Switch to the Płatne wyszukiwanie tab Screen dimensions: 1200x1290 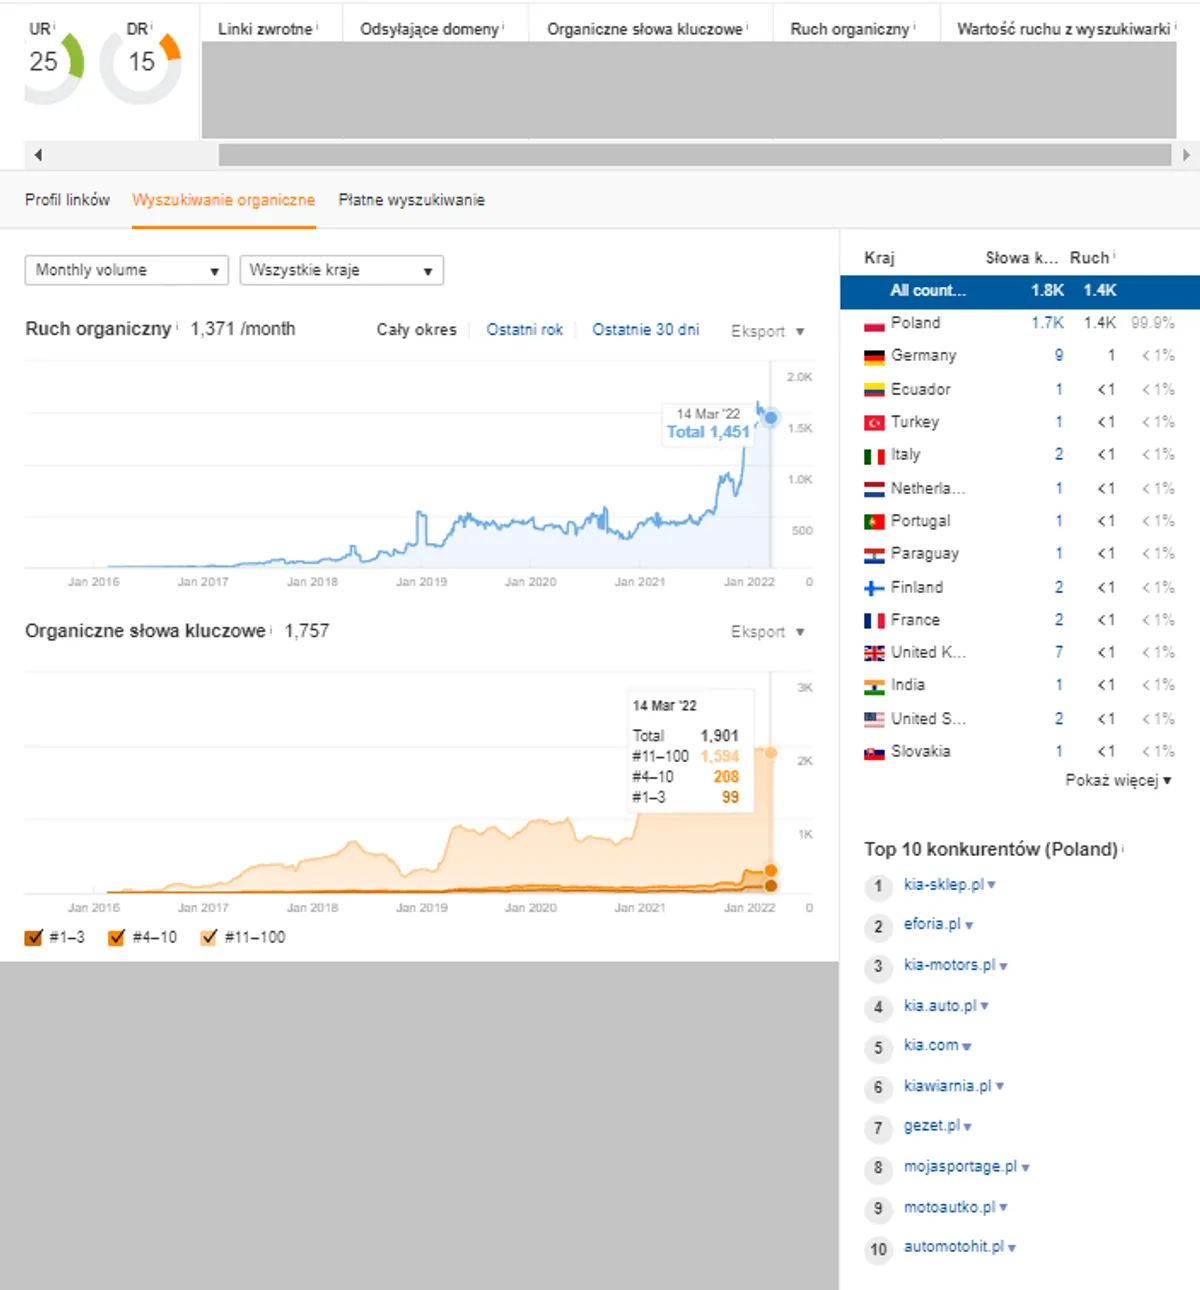(x=411, y=200)
